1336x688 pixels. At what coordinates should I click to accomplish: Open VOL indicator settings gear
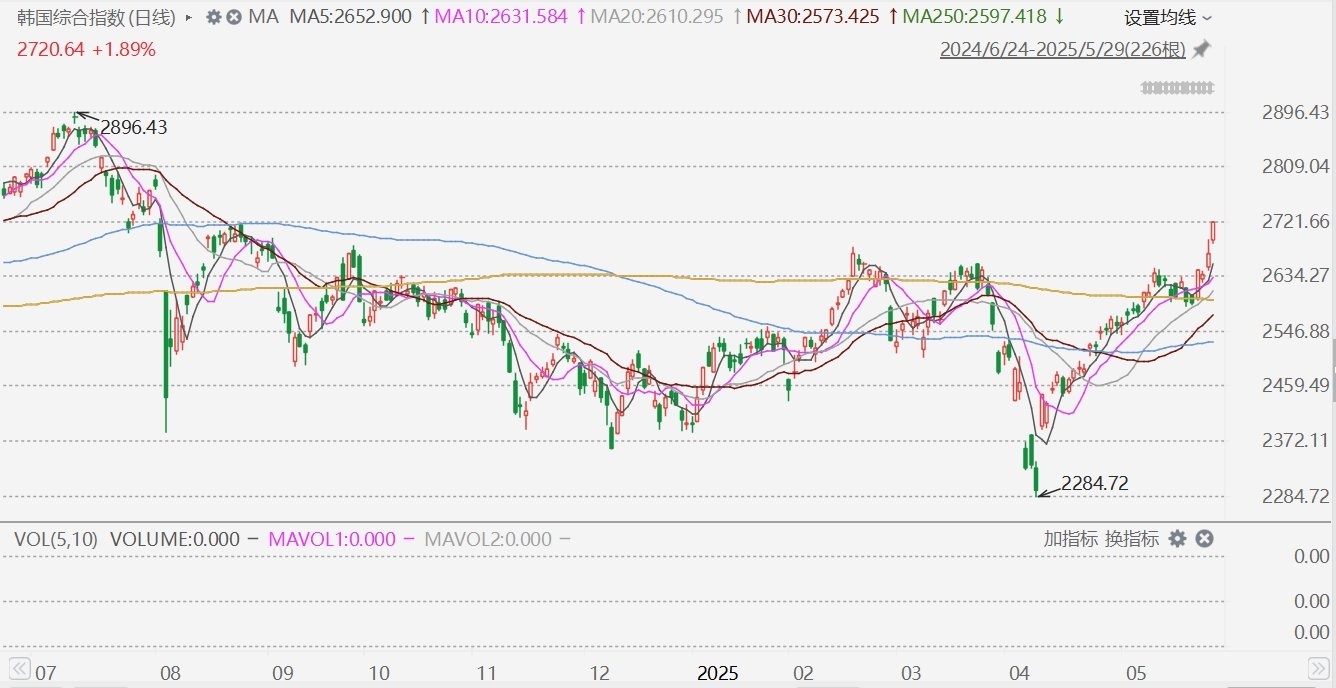(x=1178, y=539)
